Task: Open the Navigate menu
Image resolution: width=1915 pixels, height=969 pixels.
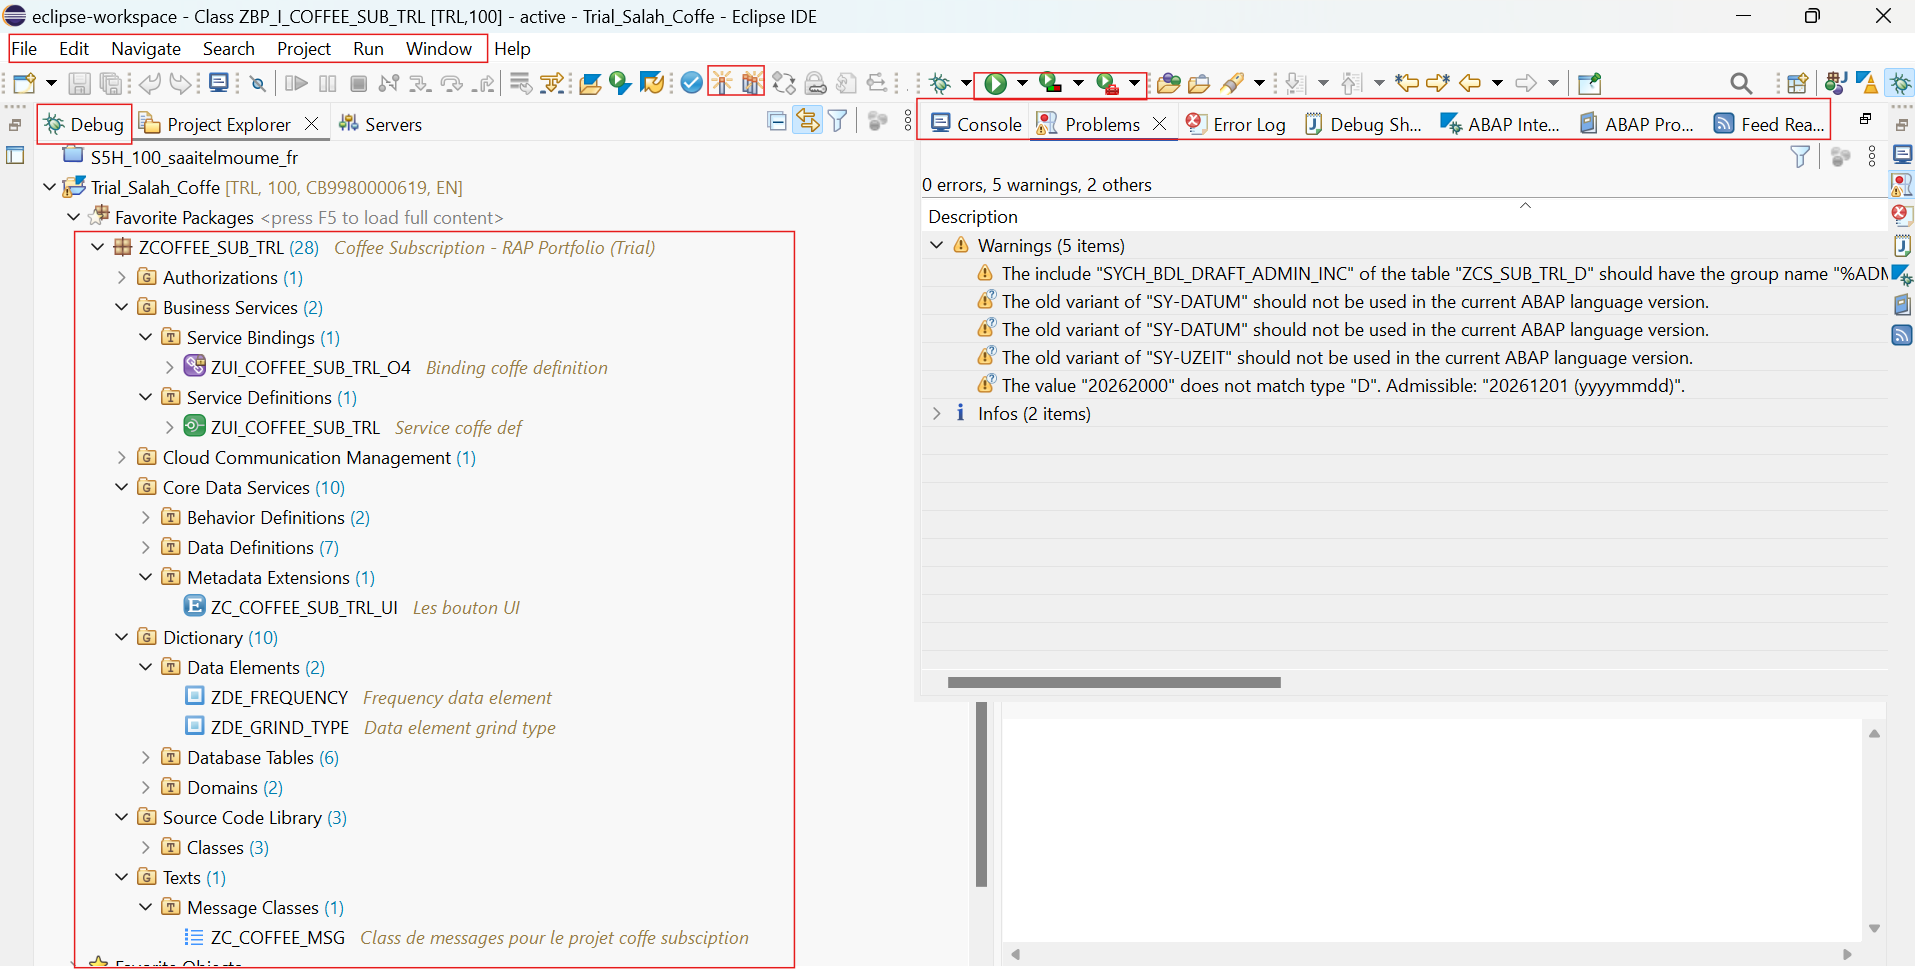Action: pyautogui.click(x=146, y=49)
